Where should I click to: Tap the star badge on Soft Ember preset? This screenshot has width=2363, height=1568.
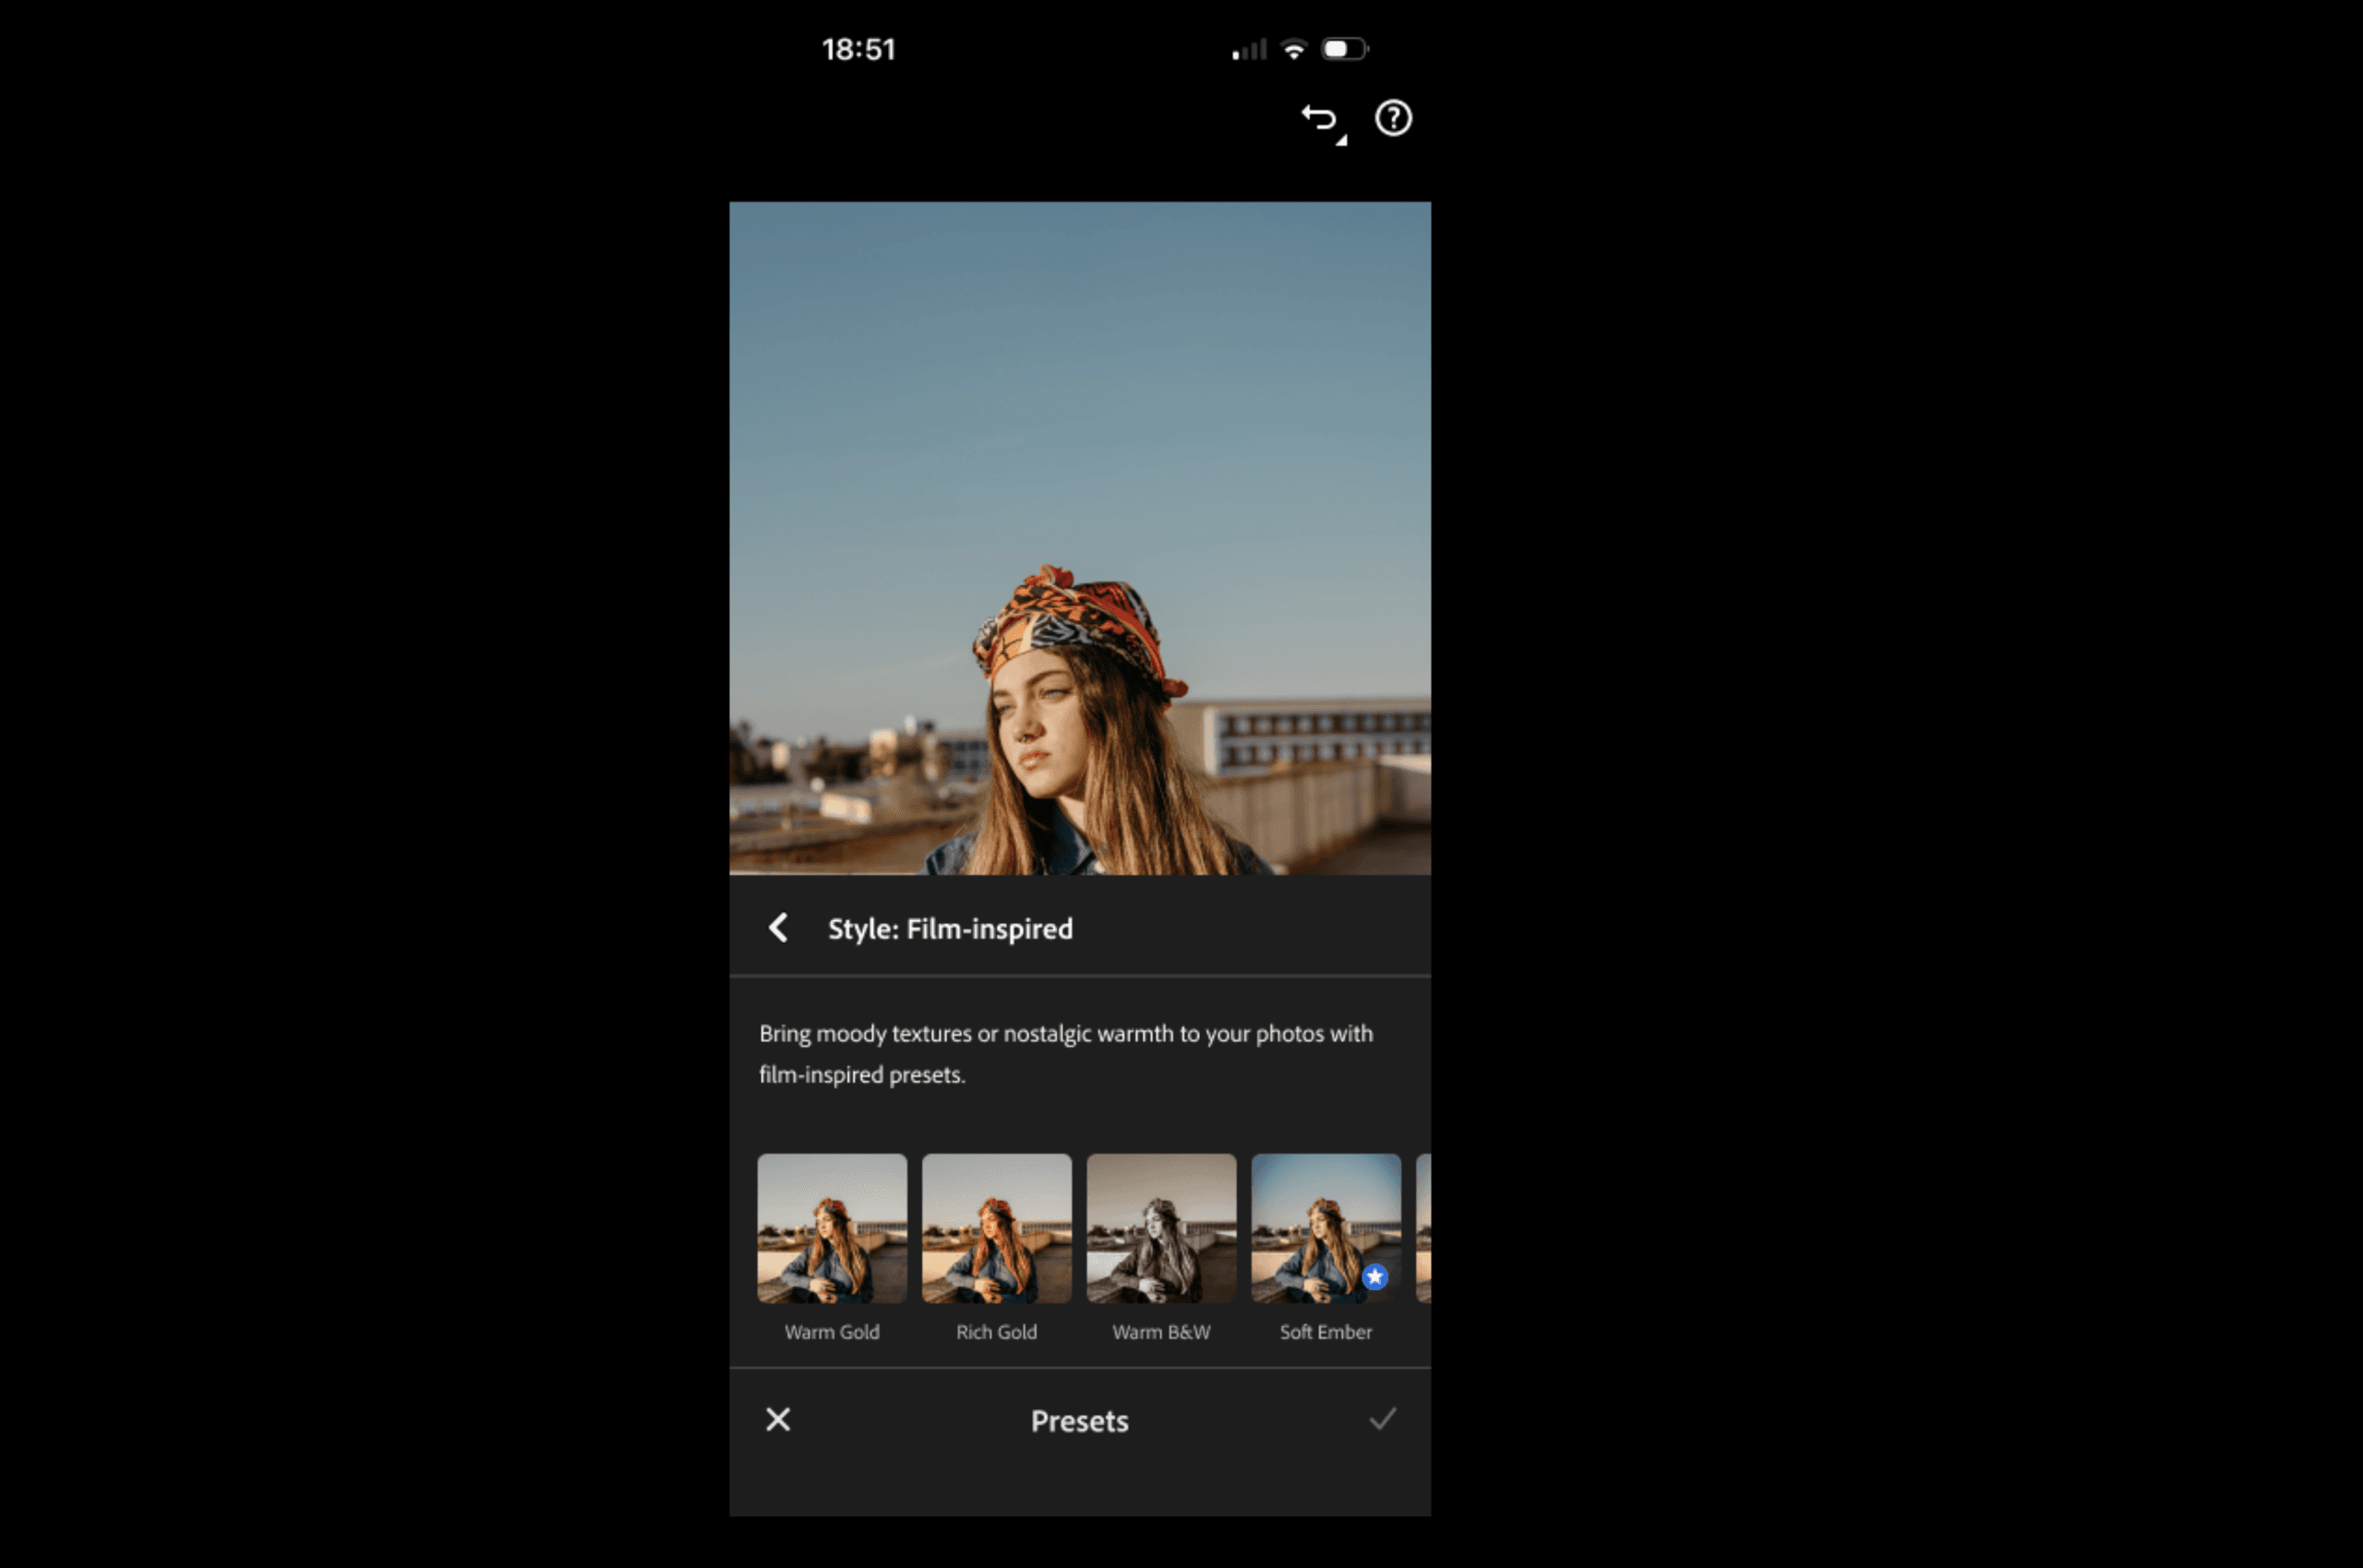pos(1375,1276)
